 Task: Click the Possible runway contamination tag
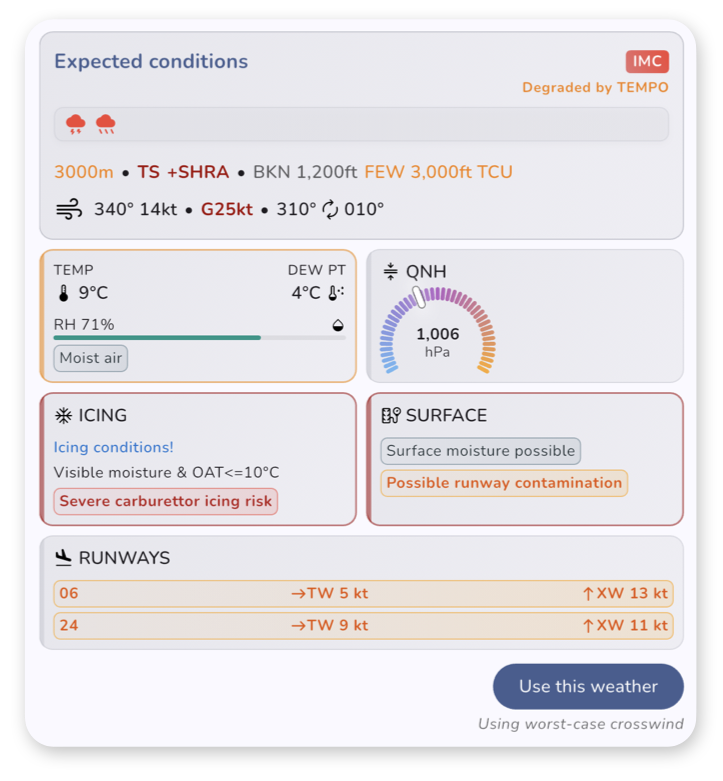tap(504, 483)
